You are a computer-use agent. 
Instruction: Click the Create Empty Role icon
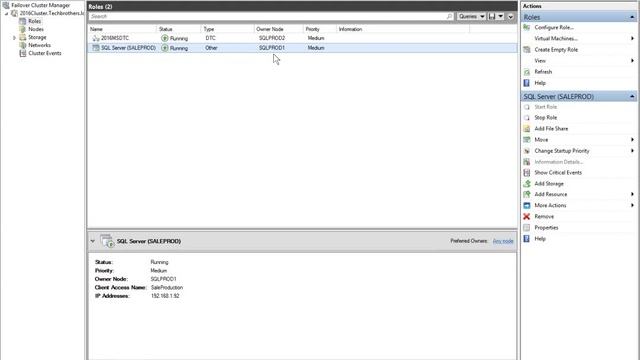click(x=527, y=49)
